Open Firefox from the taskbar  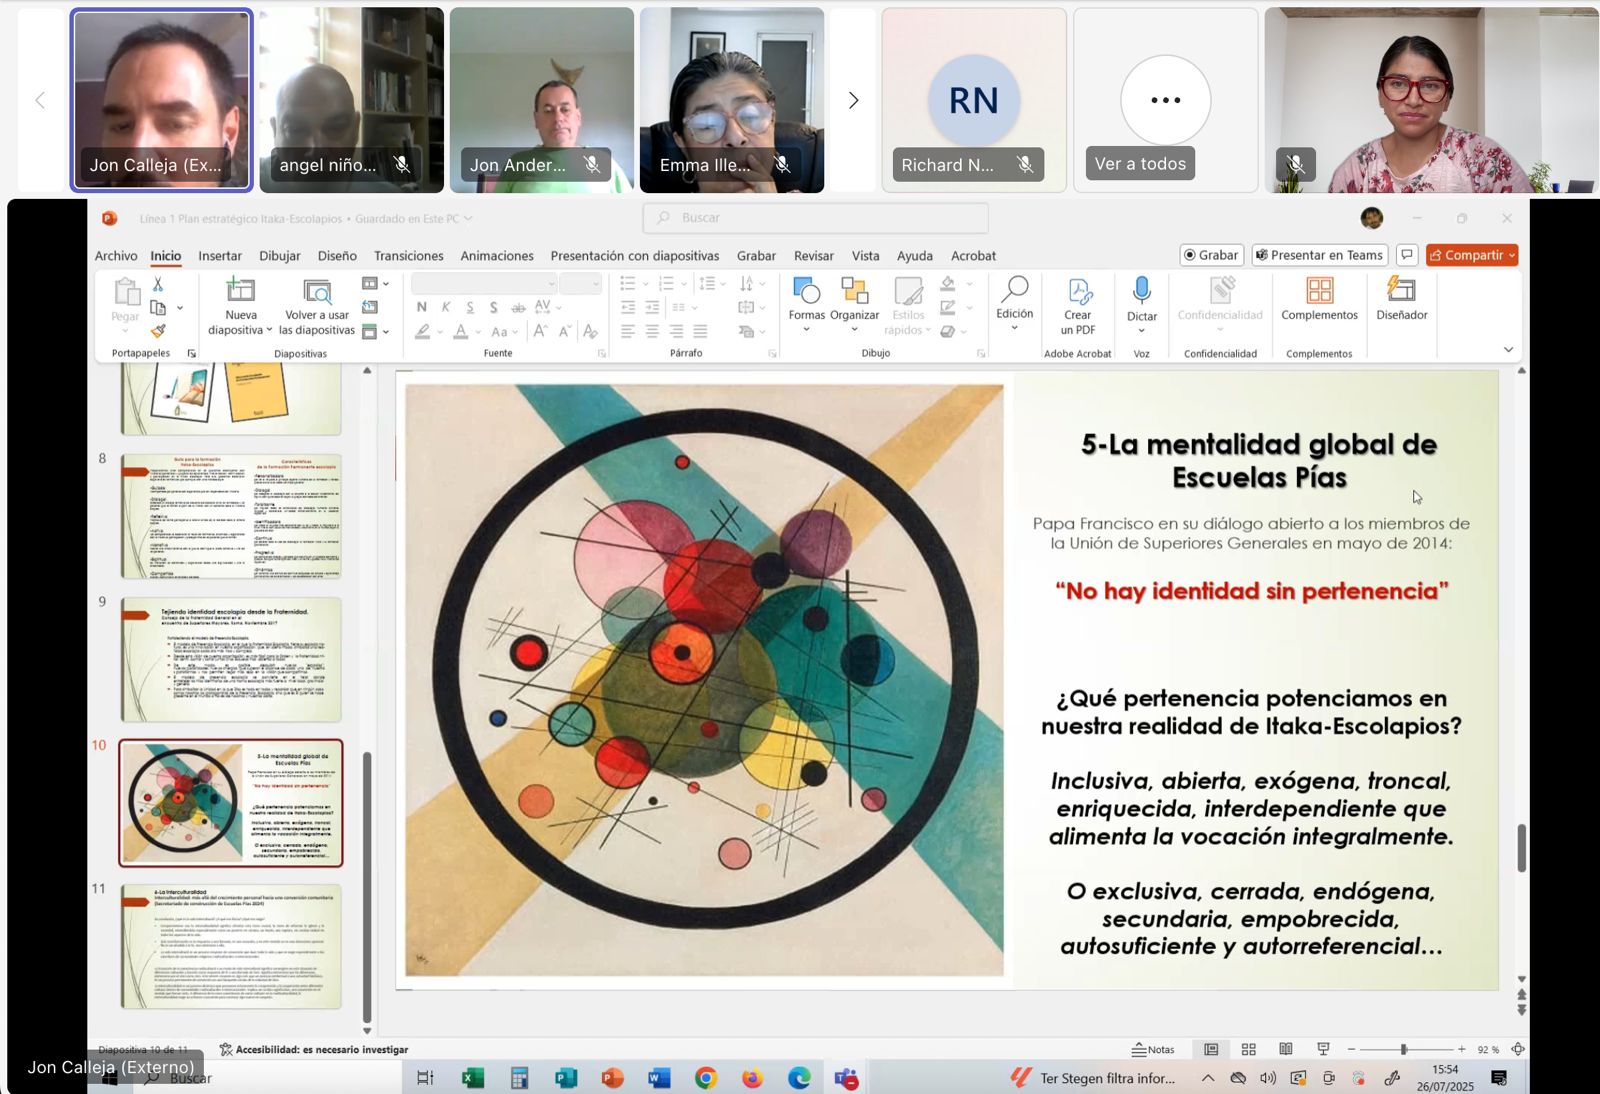pos(752,1078)
